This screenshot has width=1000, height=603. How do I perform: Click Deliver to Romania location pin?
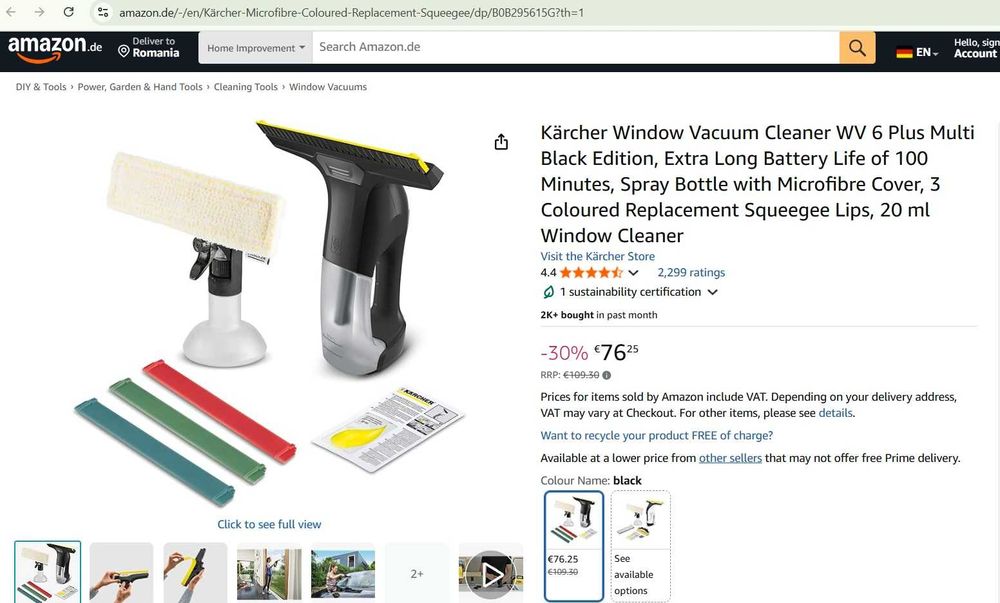tap(124, 52)
